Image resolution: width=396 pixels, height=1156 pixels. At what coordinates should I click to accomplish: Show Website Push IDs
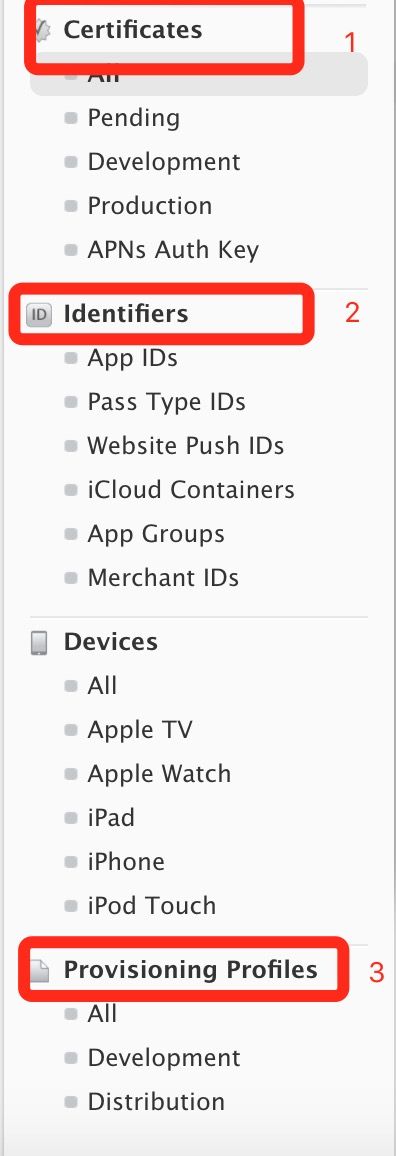186,446
